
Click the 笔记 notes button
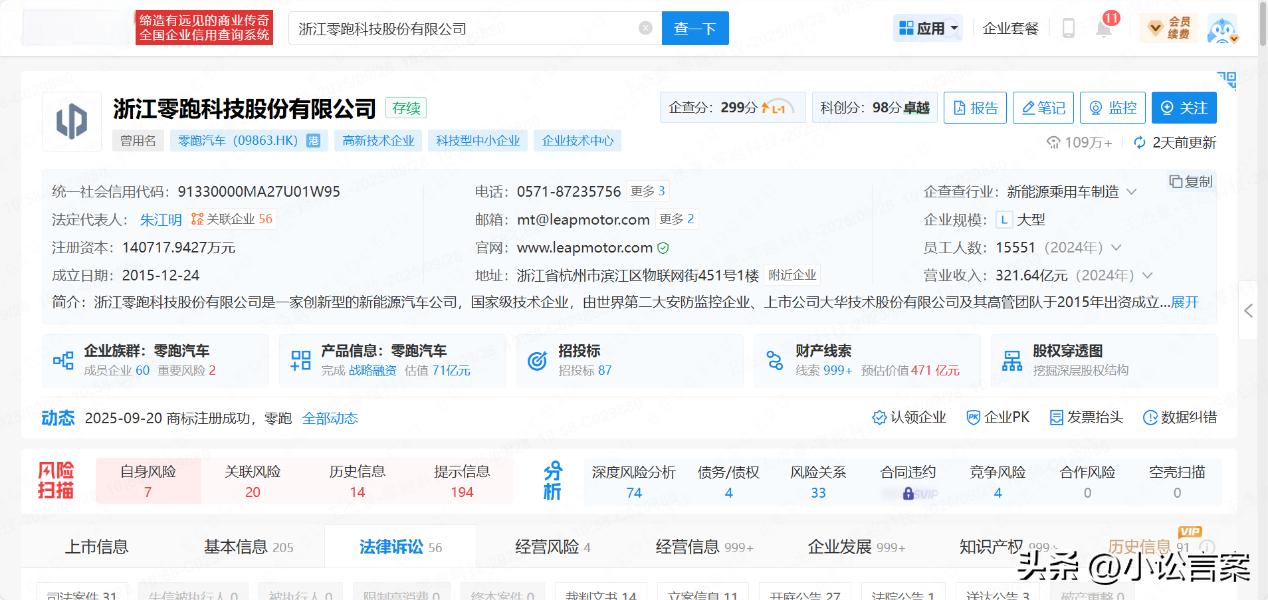(1043, 108)
